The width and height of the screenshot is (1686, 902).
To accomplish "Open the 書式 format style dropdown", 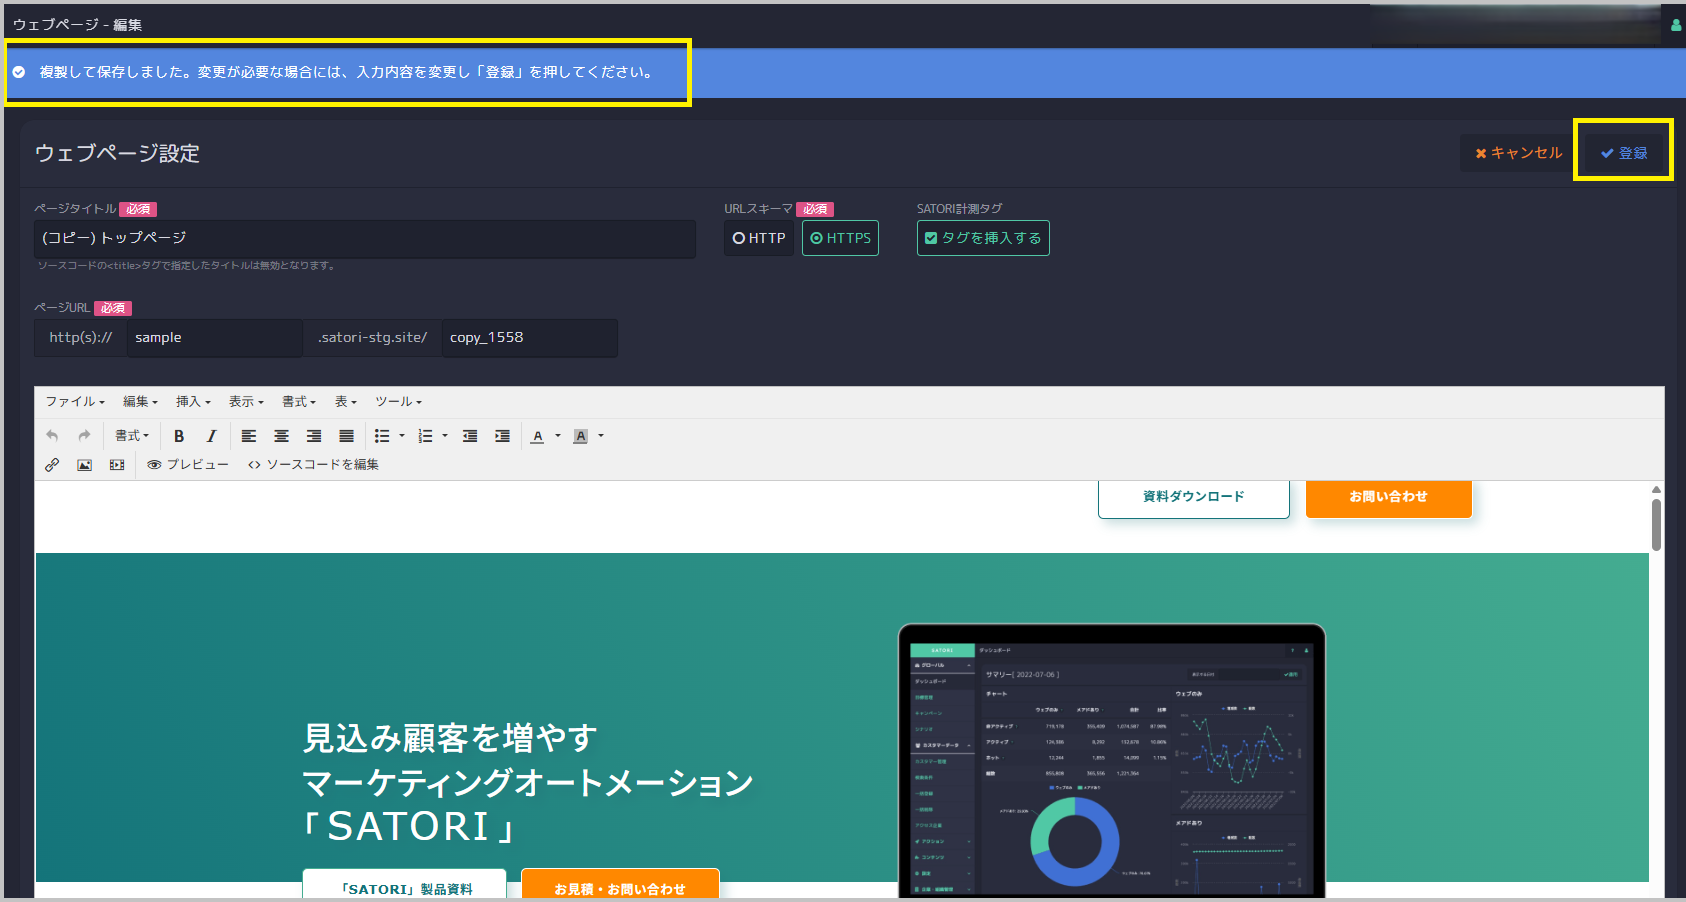I will (x=132, y=436).
